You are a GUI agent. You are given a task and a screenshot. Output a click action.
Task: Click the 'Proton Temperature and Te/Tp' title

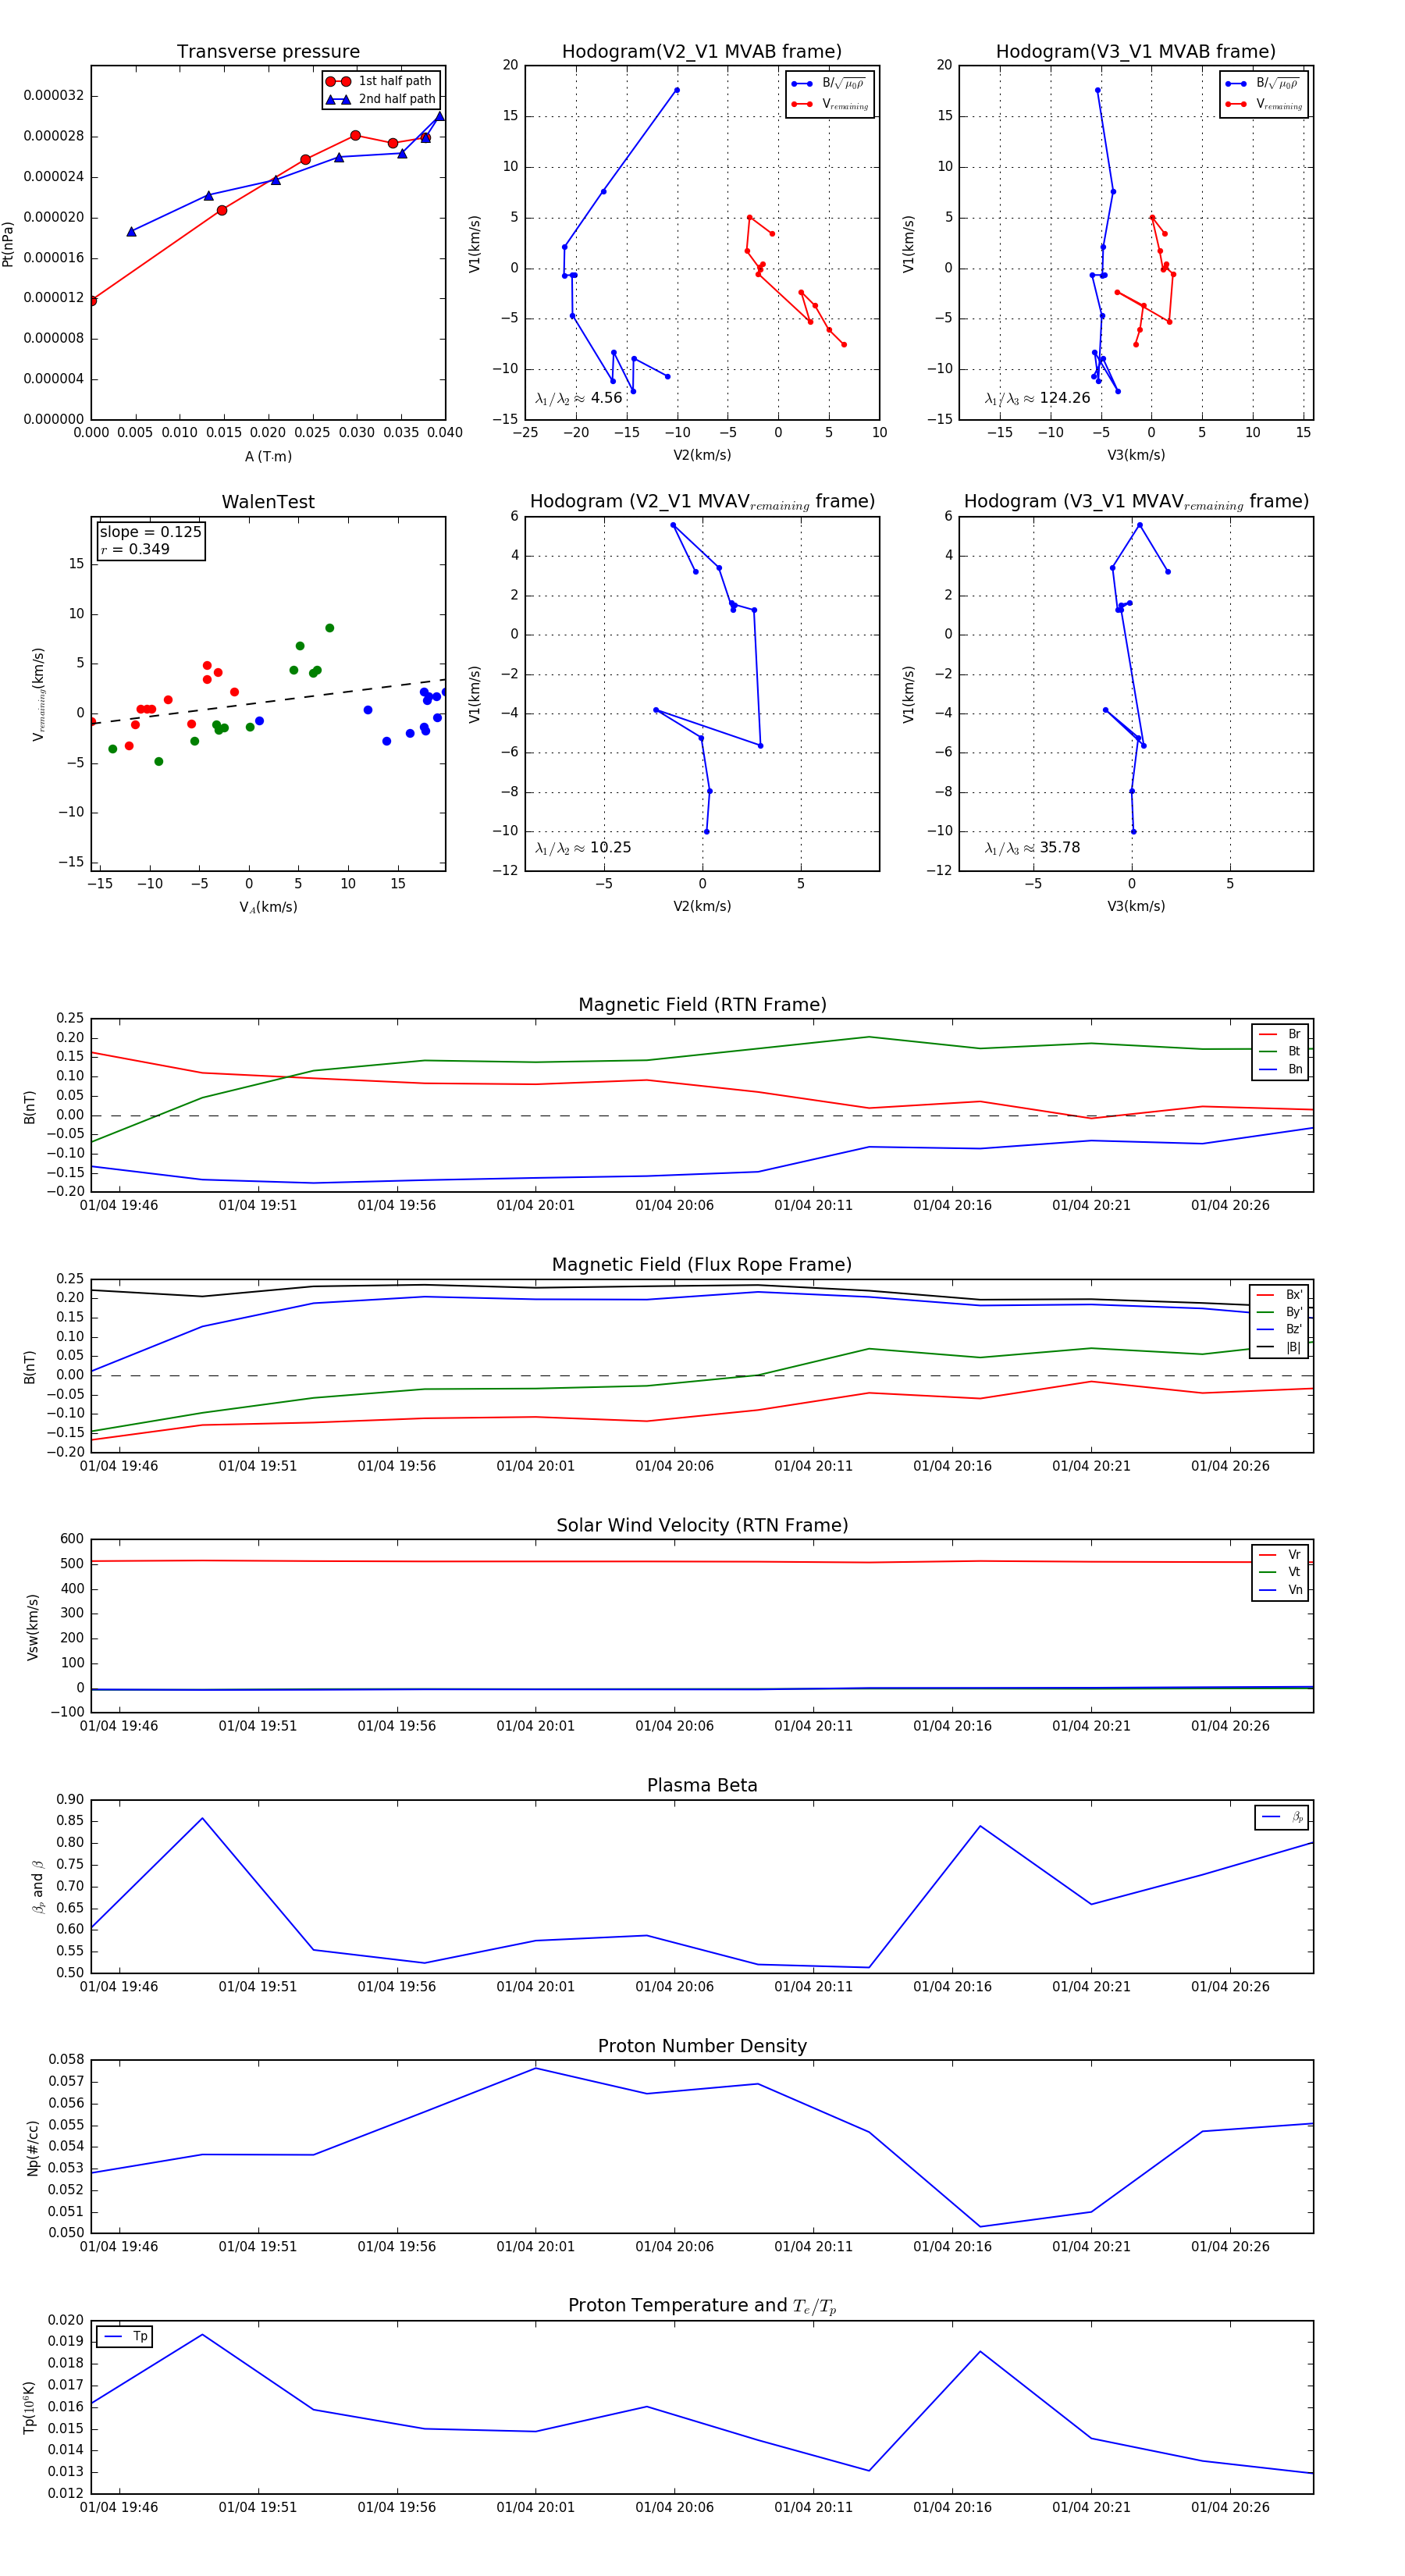tap(702, 2306)
